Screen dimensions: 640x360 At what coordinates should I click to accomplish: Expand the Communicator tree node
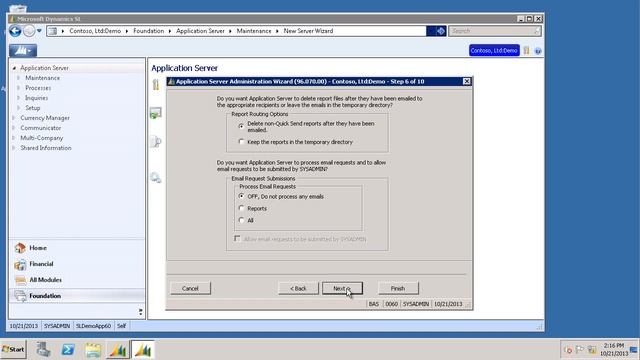click(x=13, y=128)
